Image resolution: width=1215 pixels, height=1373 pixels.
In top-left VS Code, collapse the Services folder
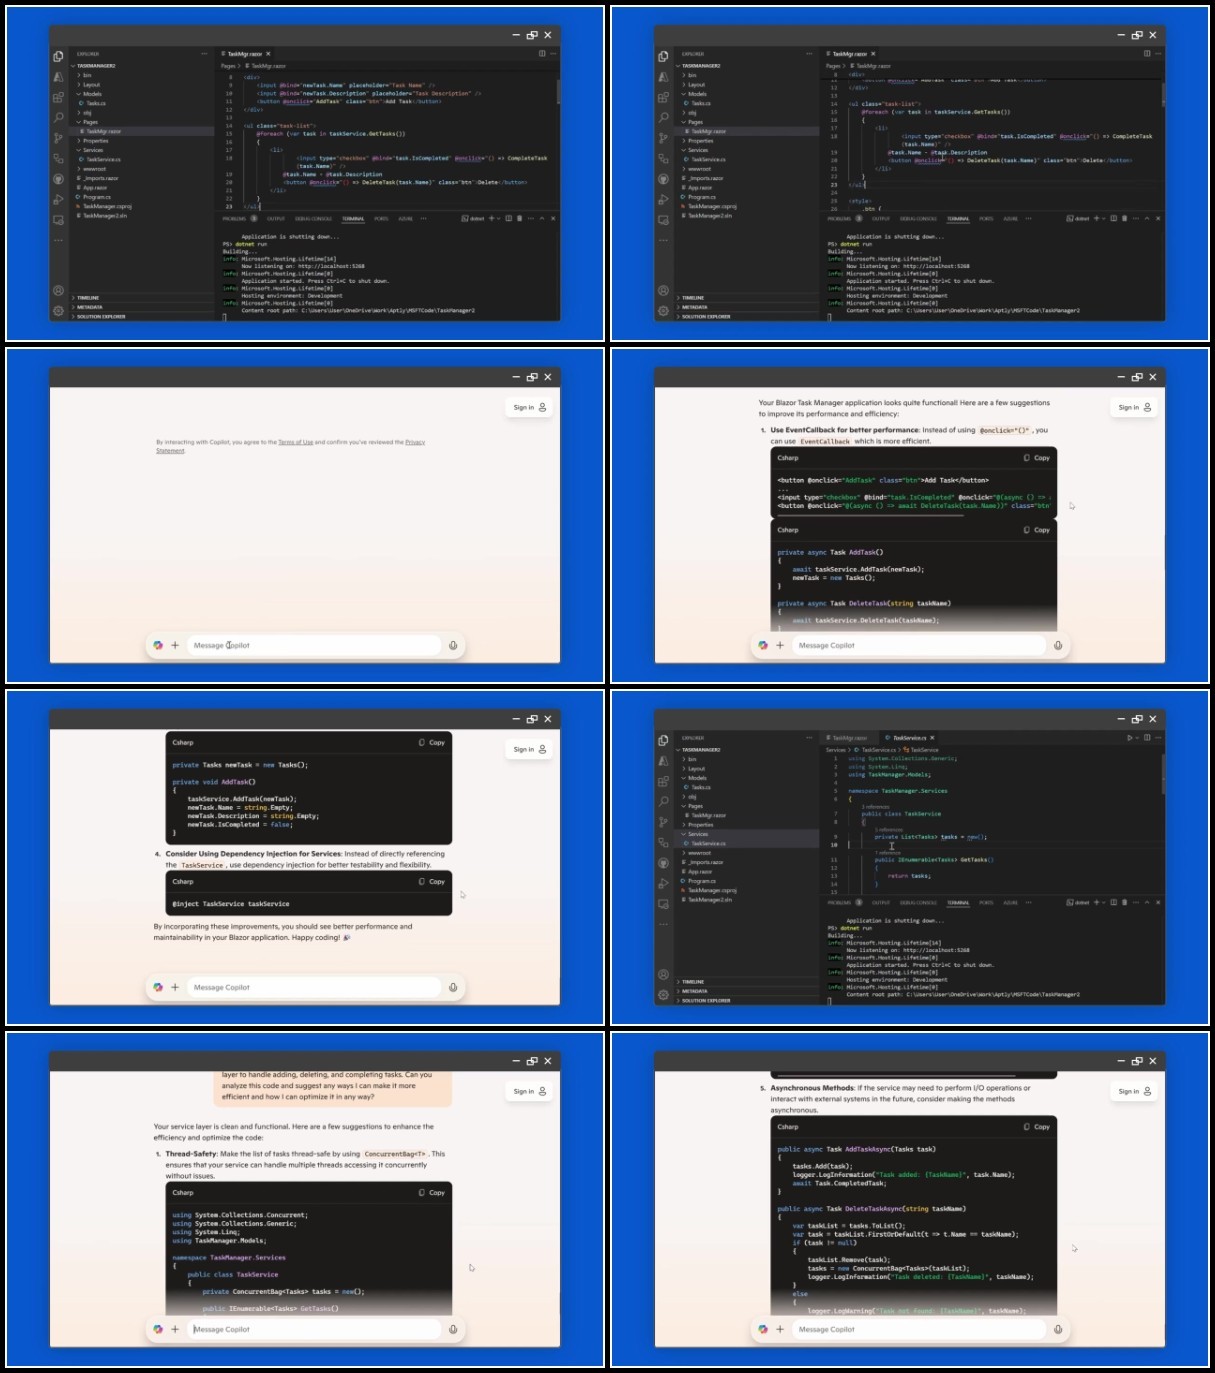click(90, 150)
